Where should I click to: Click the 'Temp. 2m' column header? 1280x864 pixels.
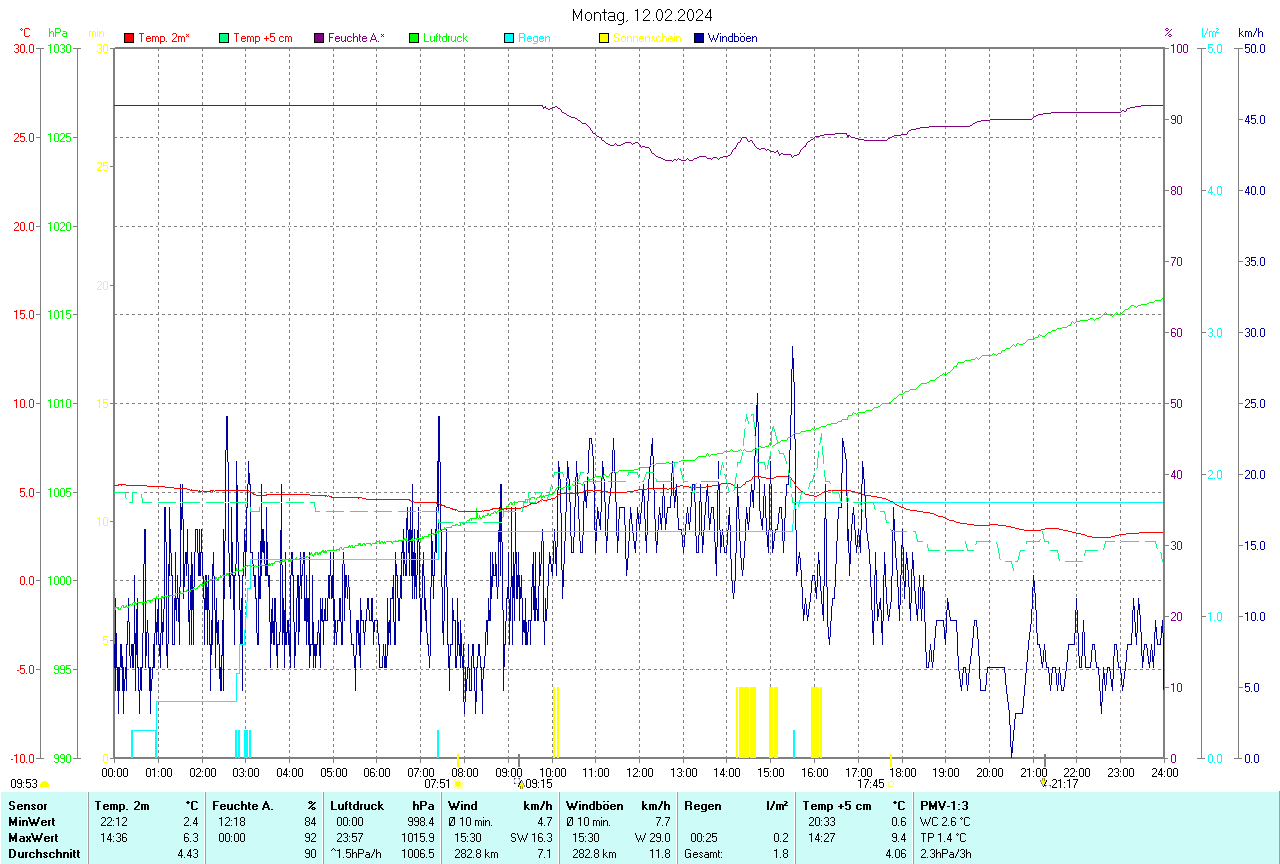122,806
